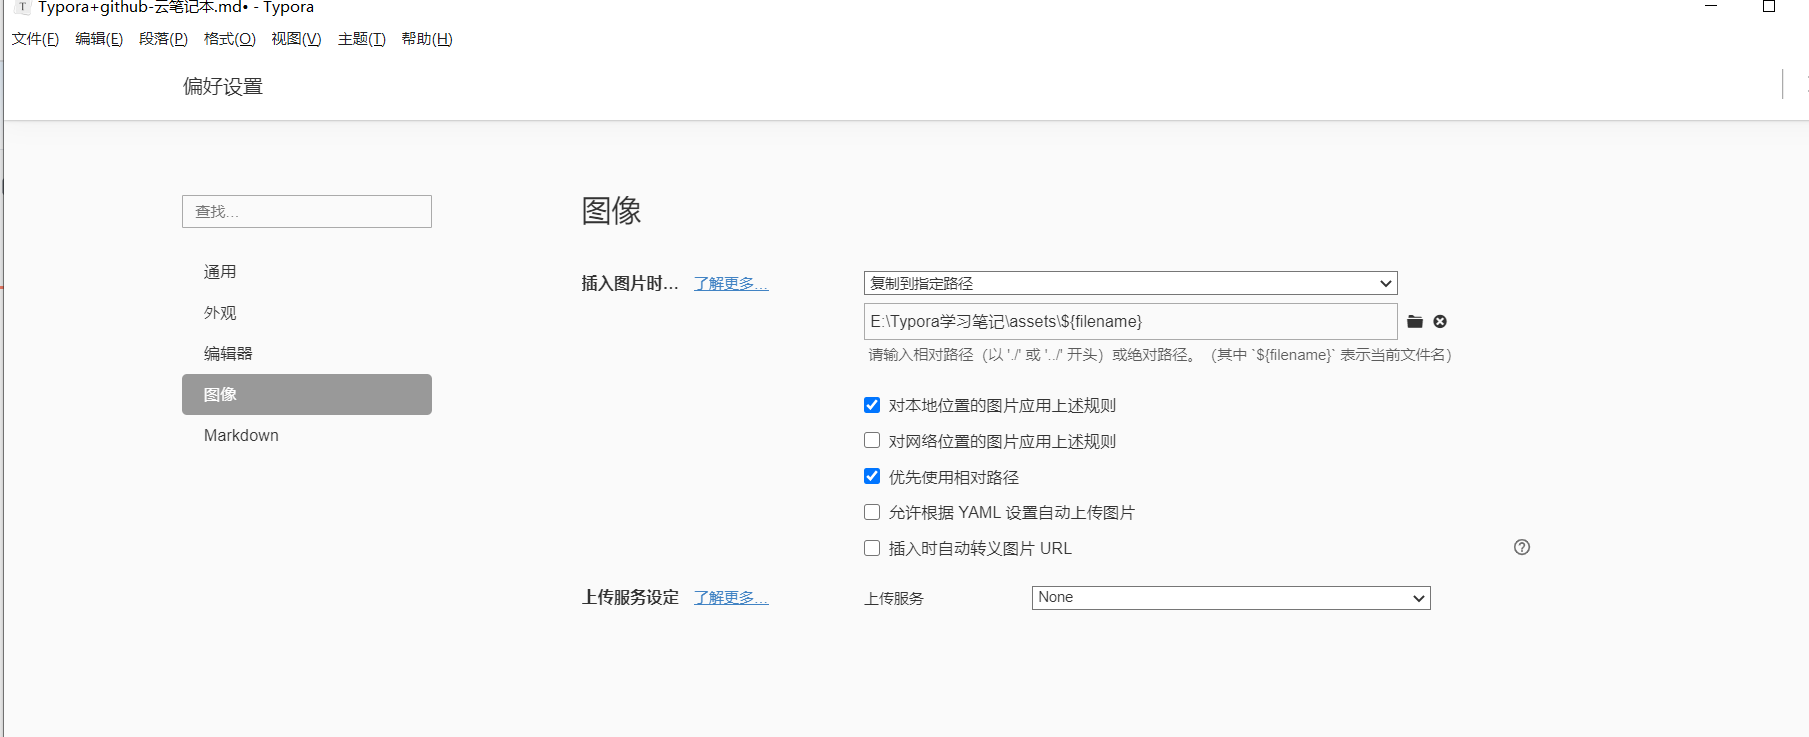Viewport: 1809px width, 737px height.
Task: Open the 复制到指定路径 dropdown
Action: [1130, 283]
